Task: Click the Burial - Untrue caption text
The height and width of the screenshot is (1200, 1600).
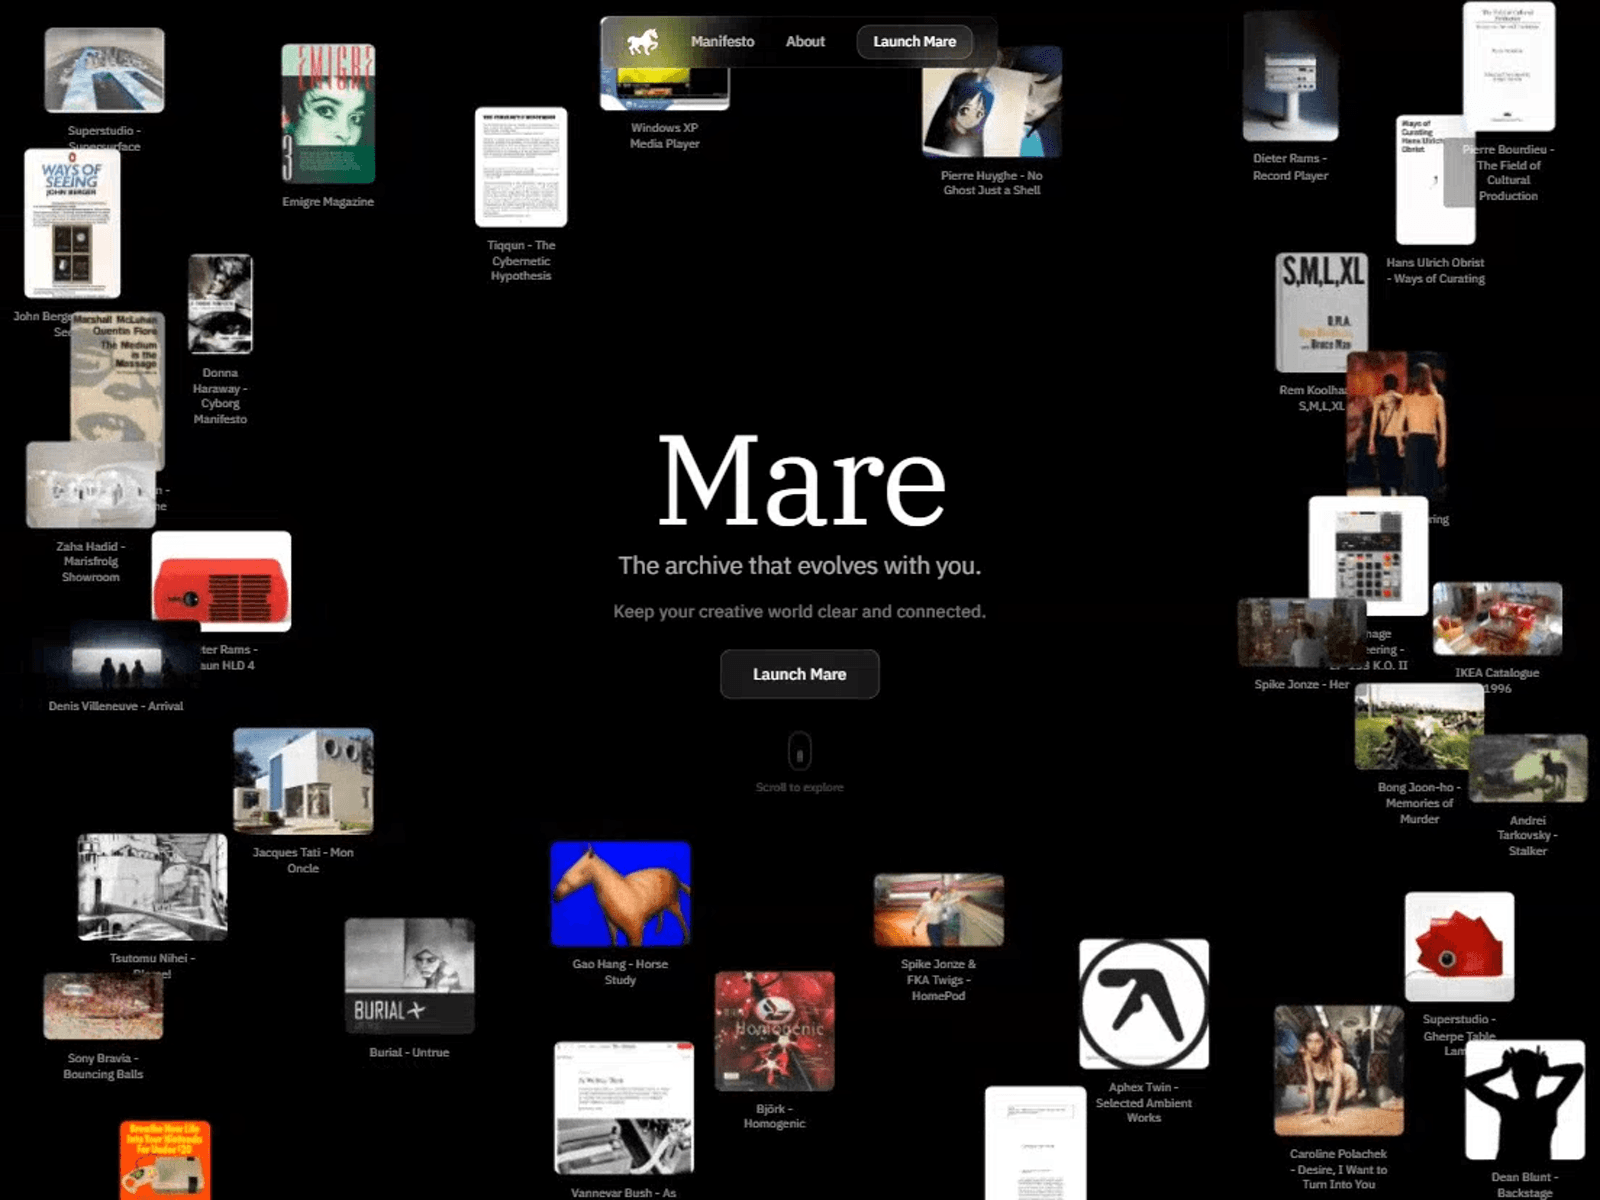Action: [x=409, y=1052]
